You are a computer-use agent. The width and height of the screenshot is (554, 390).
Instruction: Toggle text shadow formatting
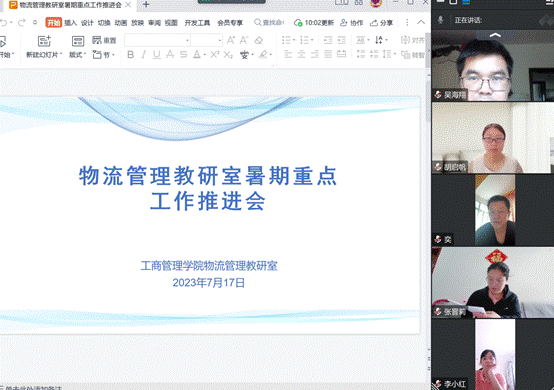170,55
